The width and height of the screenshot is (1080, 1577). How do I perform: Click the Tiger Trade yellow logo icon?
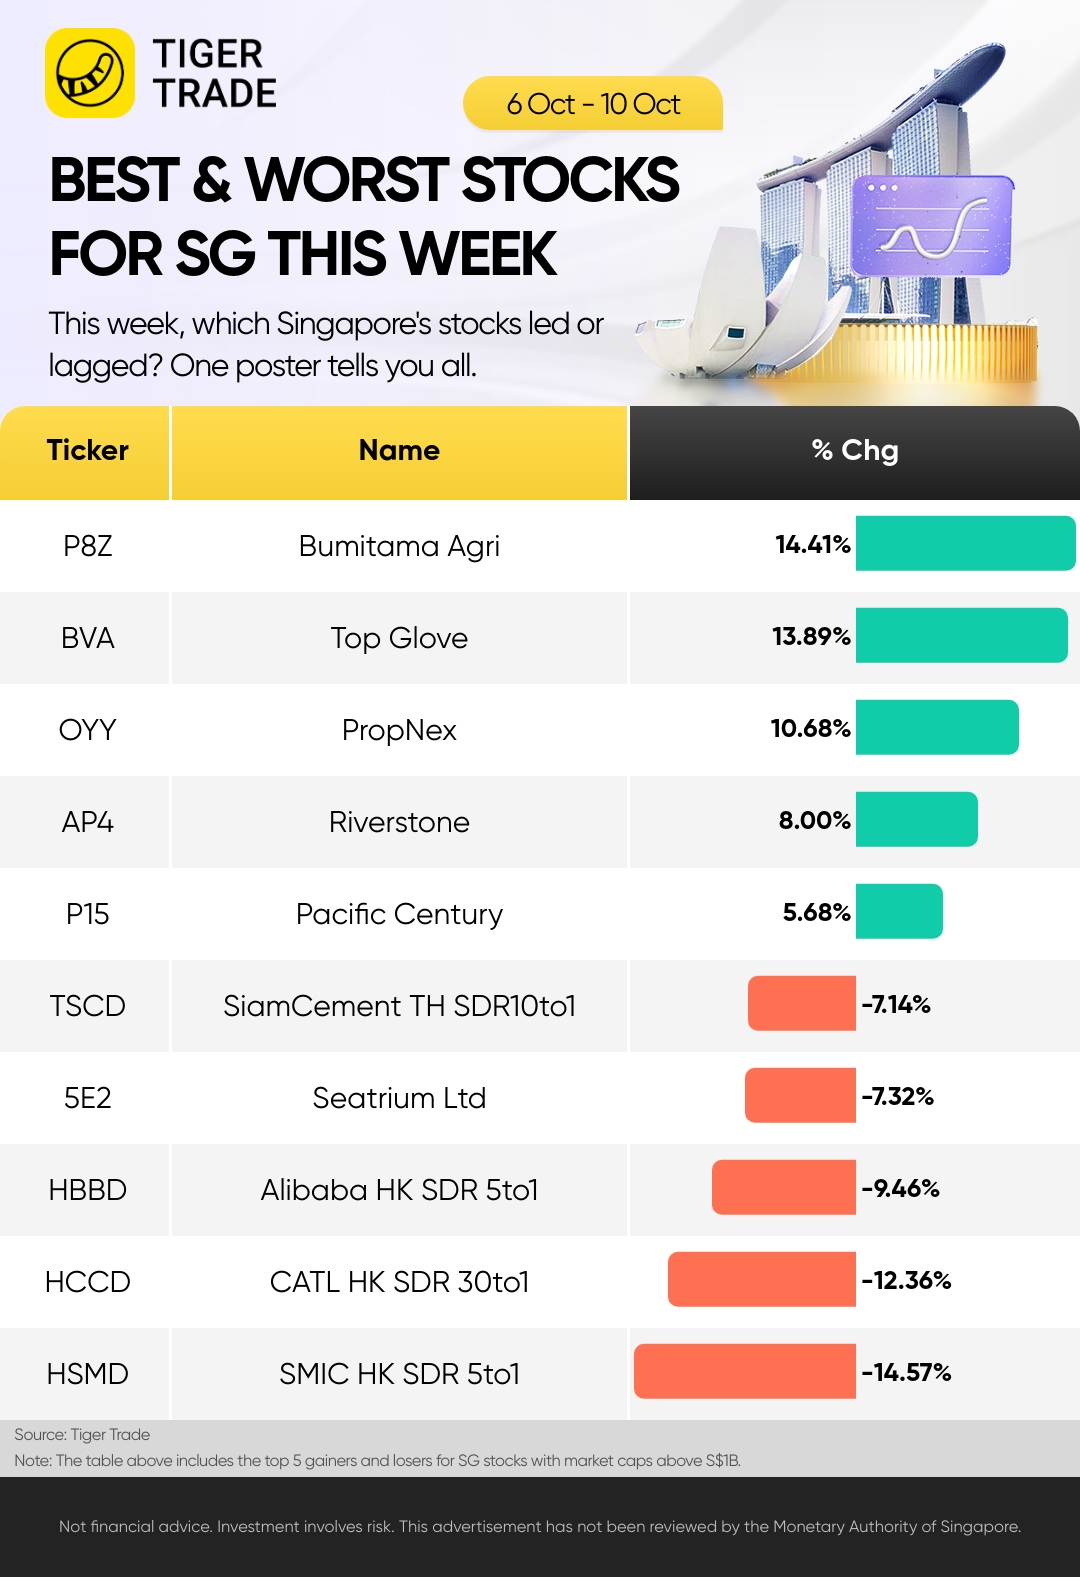tap(90, 73)
